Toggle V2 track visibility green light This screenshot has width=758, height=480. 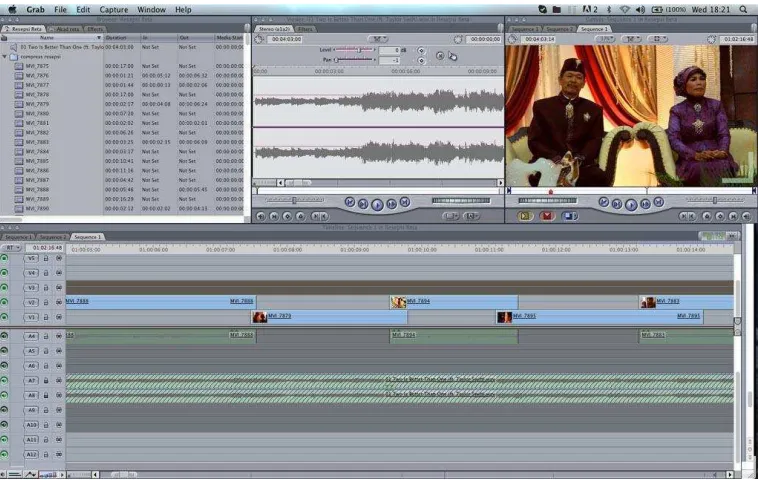click(4, 302)
